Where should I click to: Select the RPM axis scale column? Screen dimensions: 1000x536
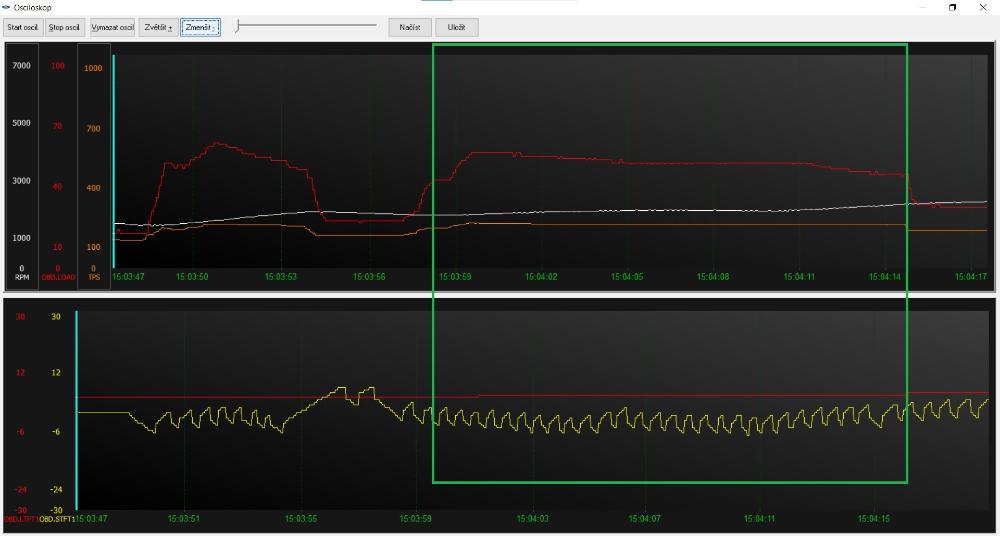[22, 165]
